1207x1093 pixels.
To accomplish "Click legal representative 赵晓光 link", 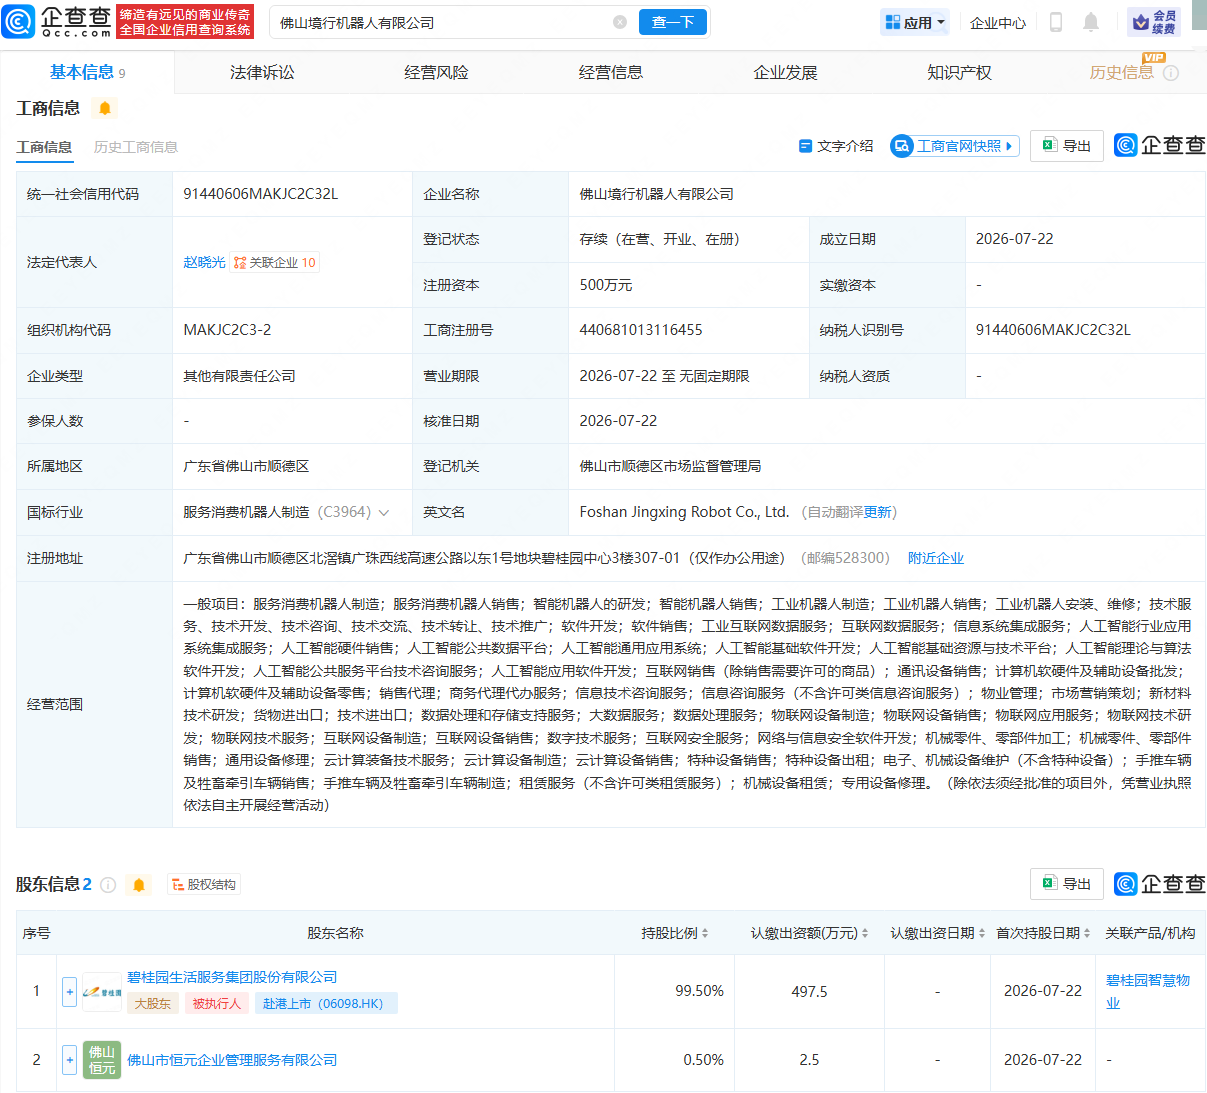I will pyautogui.click(x=204, y=262).
